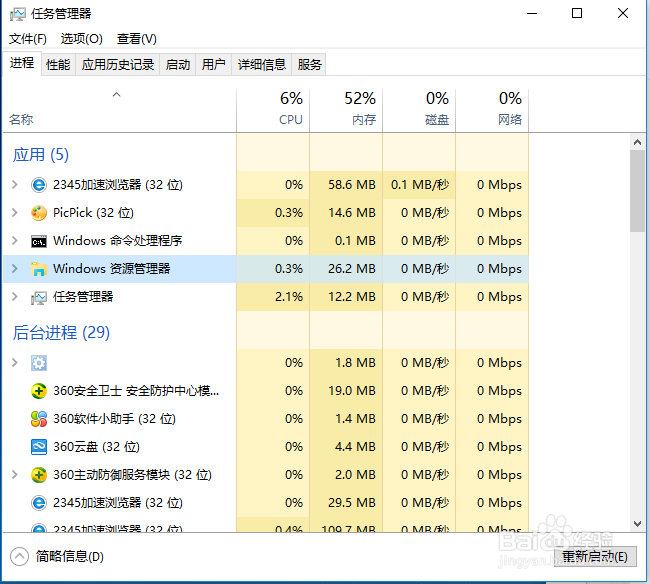
Task: Click the 360软件小助手 colorful icon
Action: pyautogui.click(x=39, y=419)
